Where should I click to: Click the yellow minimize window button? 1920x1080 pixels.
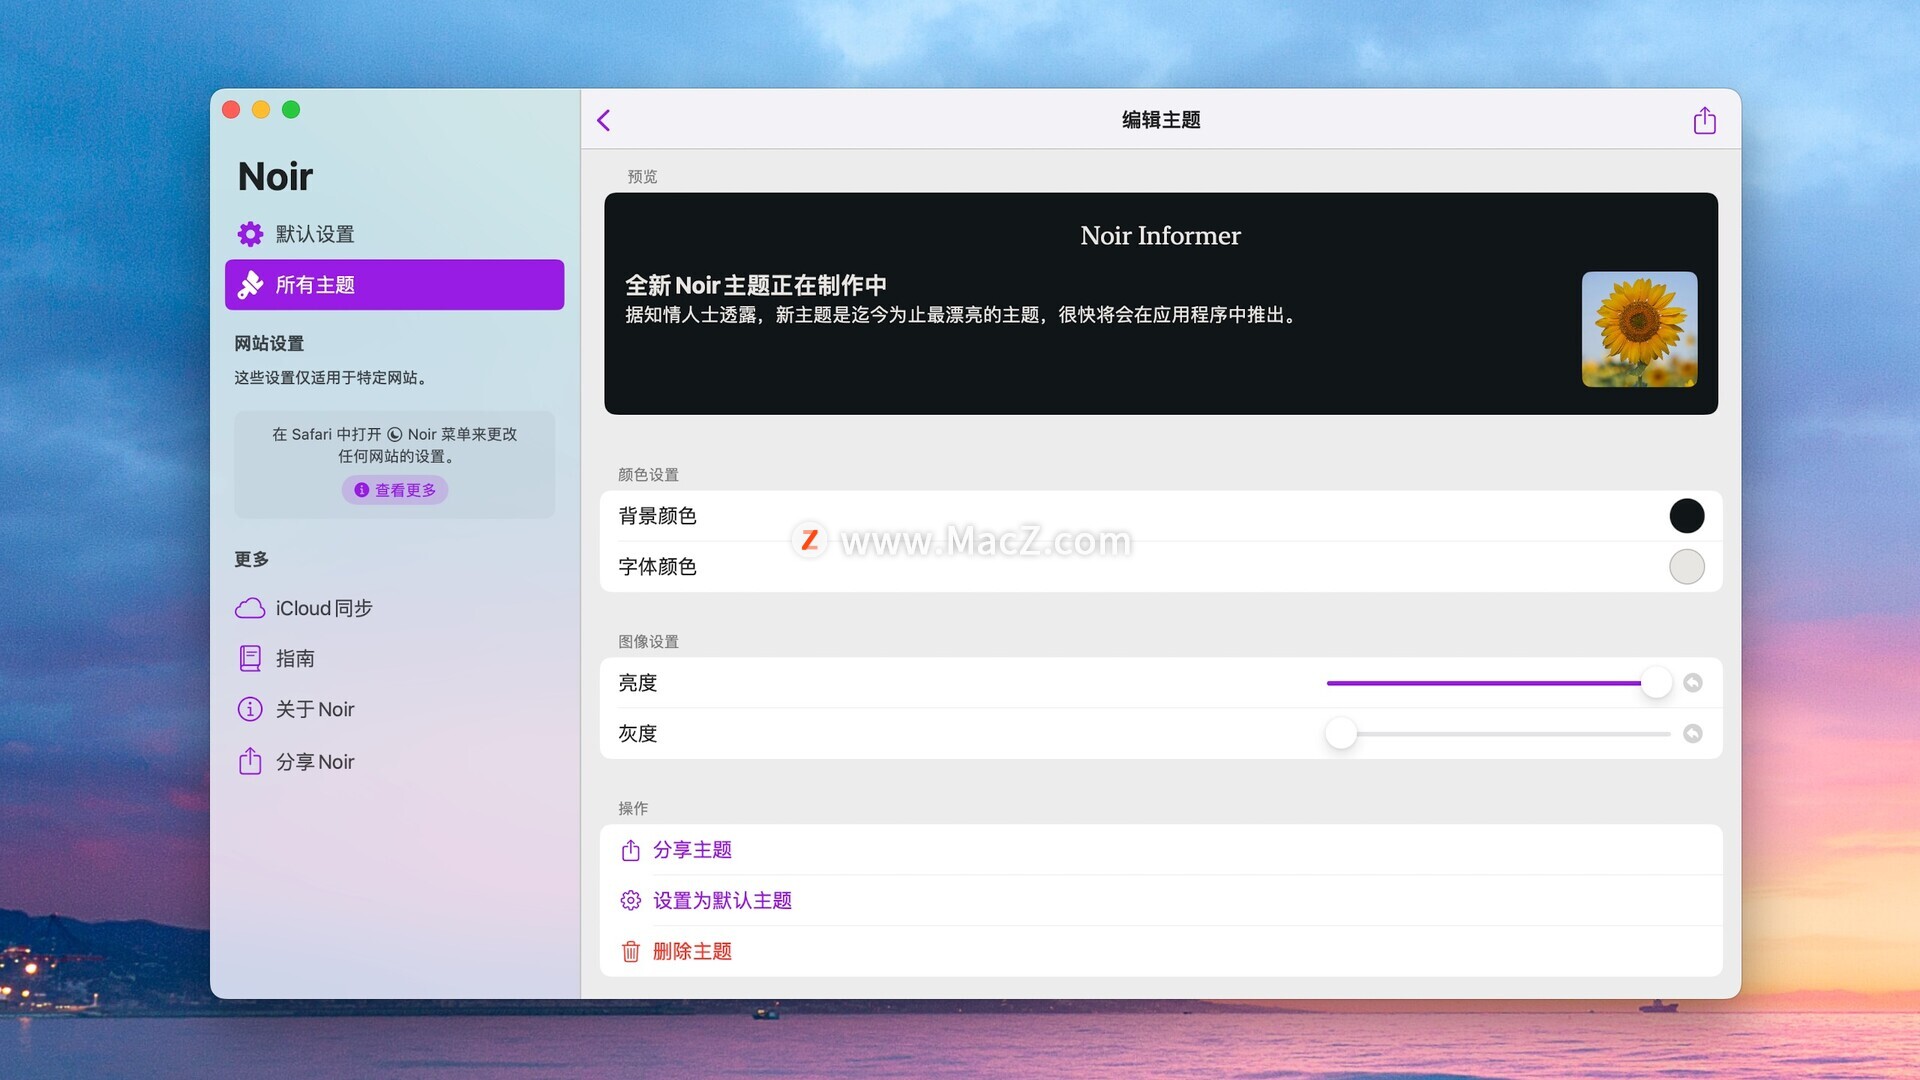pos(261,110)
